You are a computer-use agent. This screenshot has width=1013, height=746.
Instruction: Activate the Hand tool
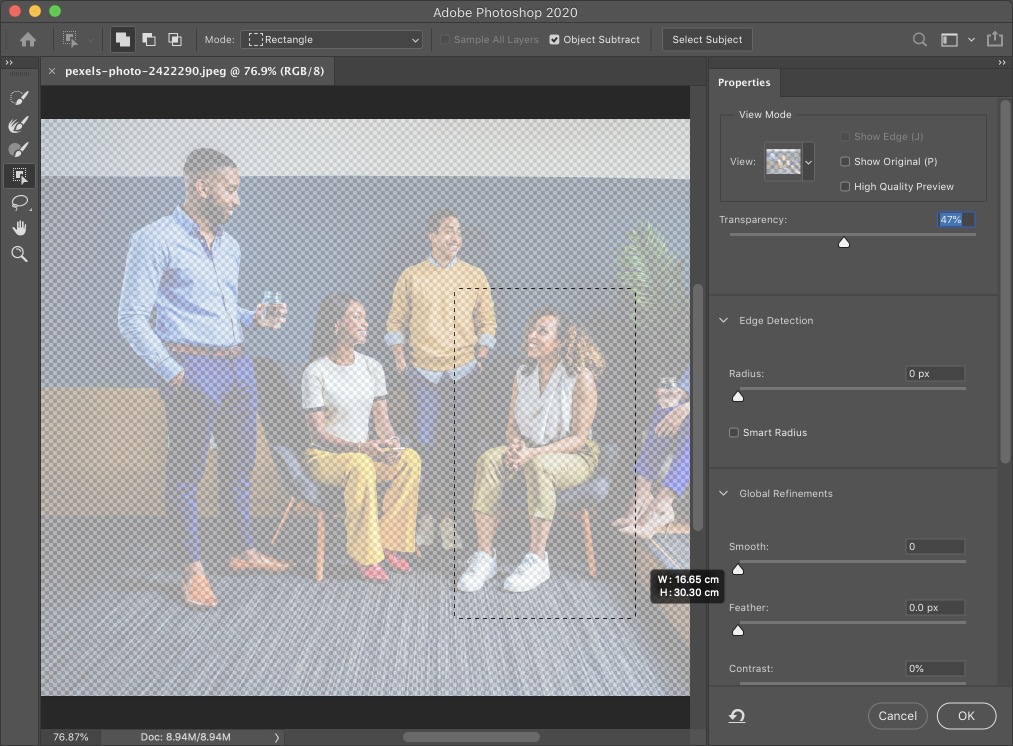pyautogui.click(x=19, y=228)
